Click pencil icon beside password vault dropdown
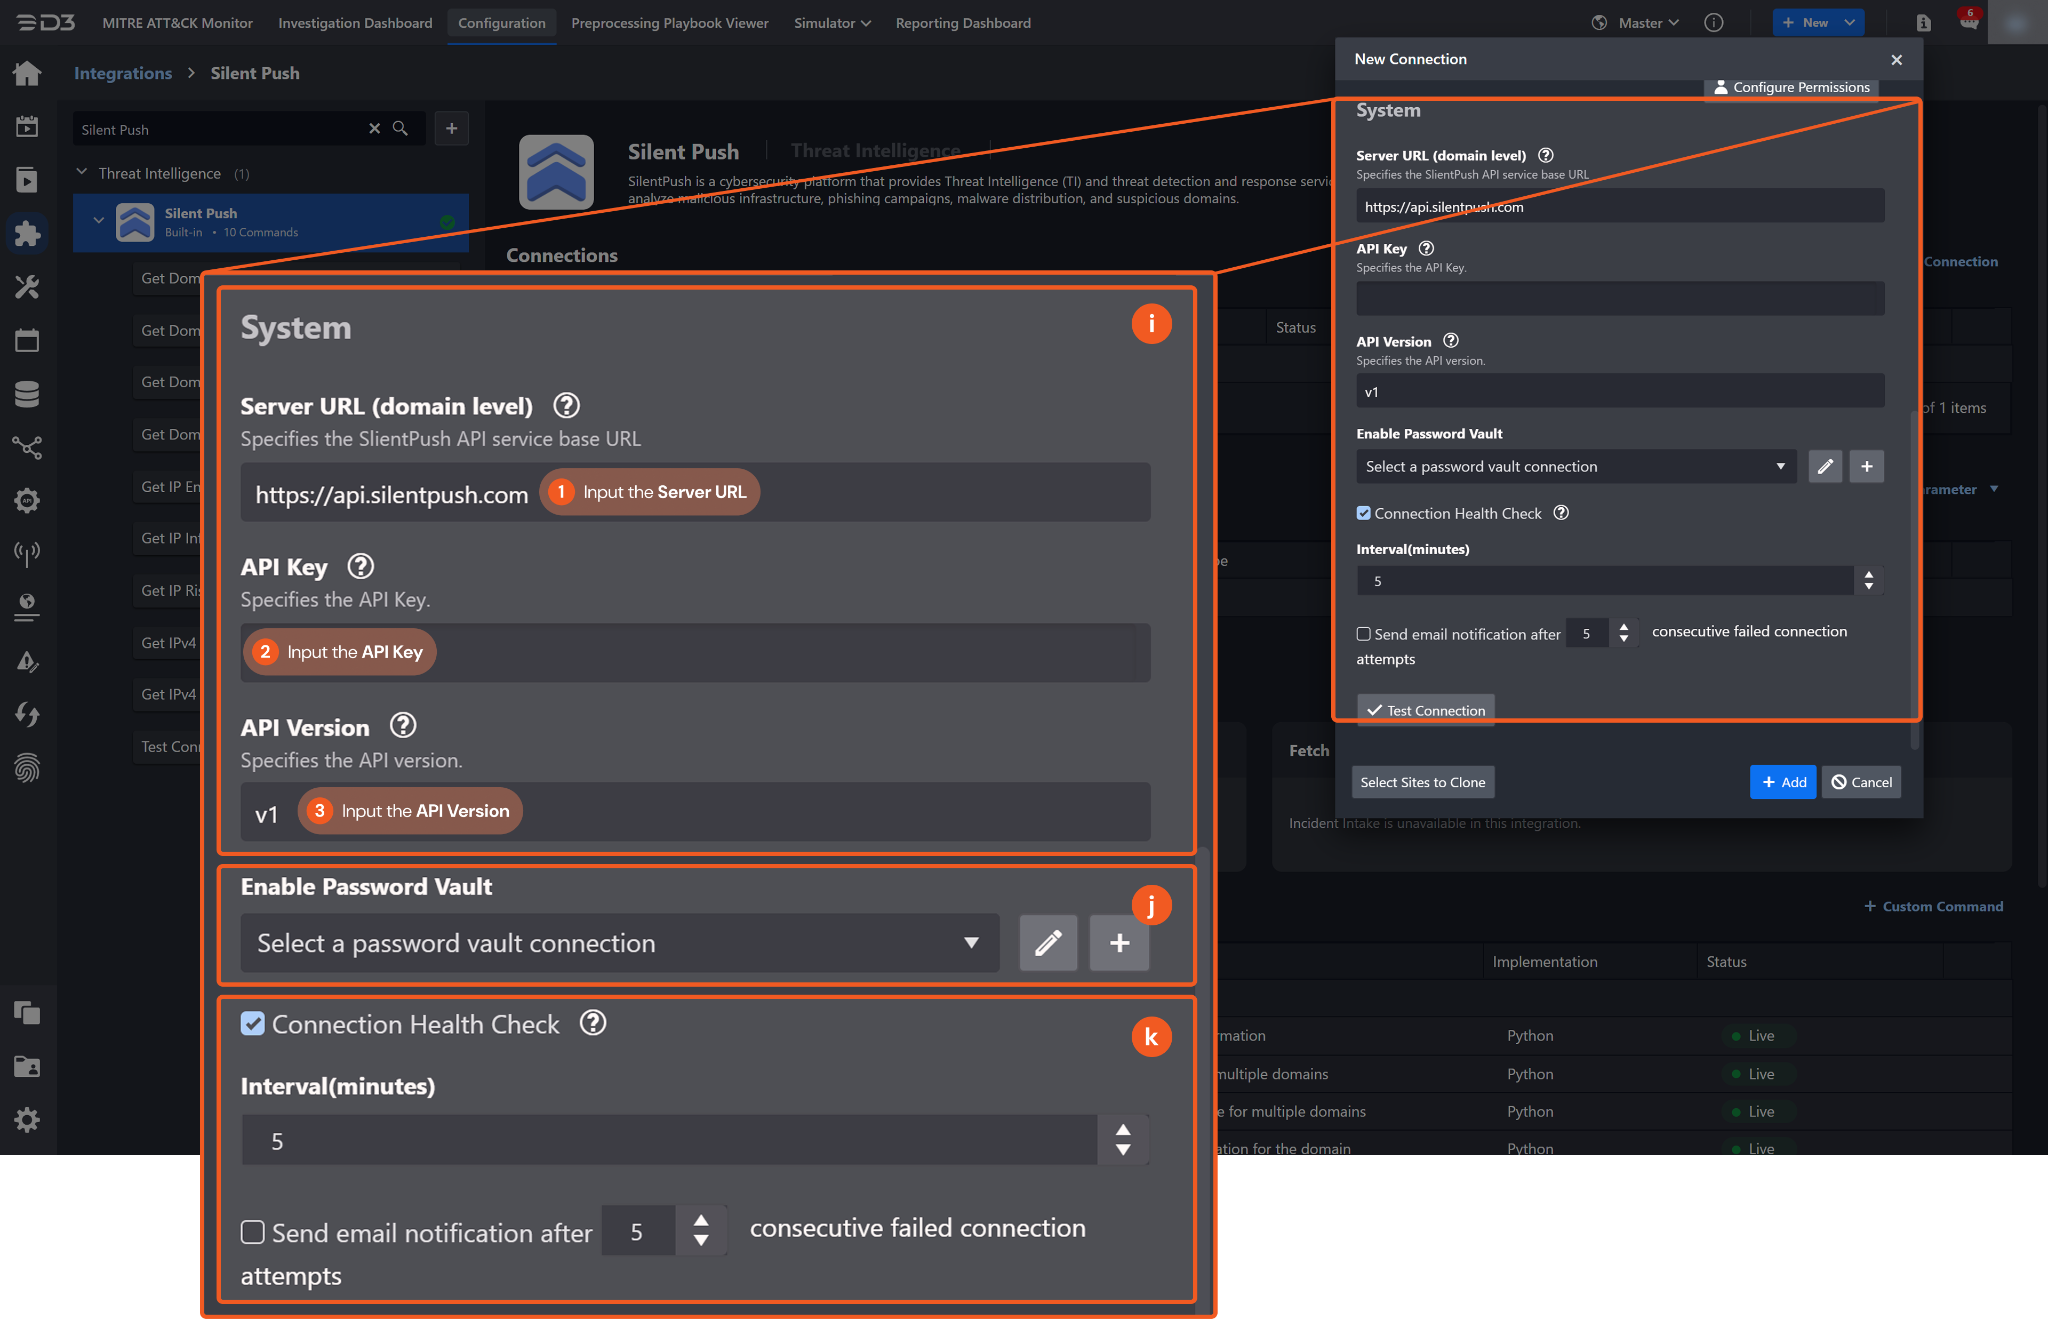The width and height of the screenshot is (2048, 1319). [x=1824, y=467]
